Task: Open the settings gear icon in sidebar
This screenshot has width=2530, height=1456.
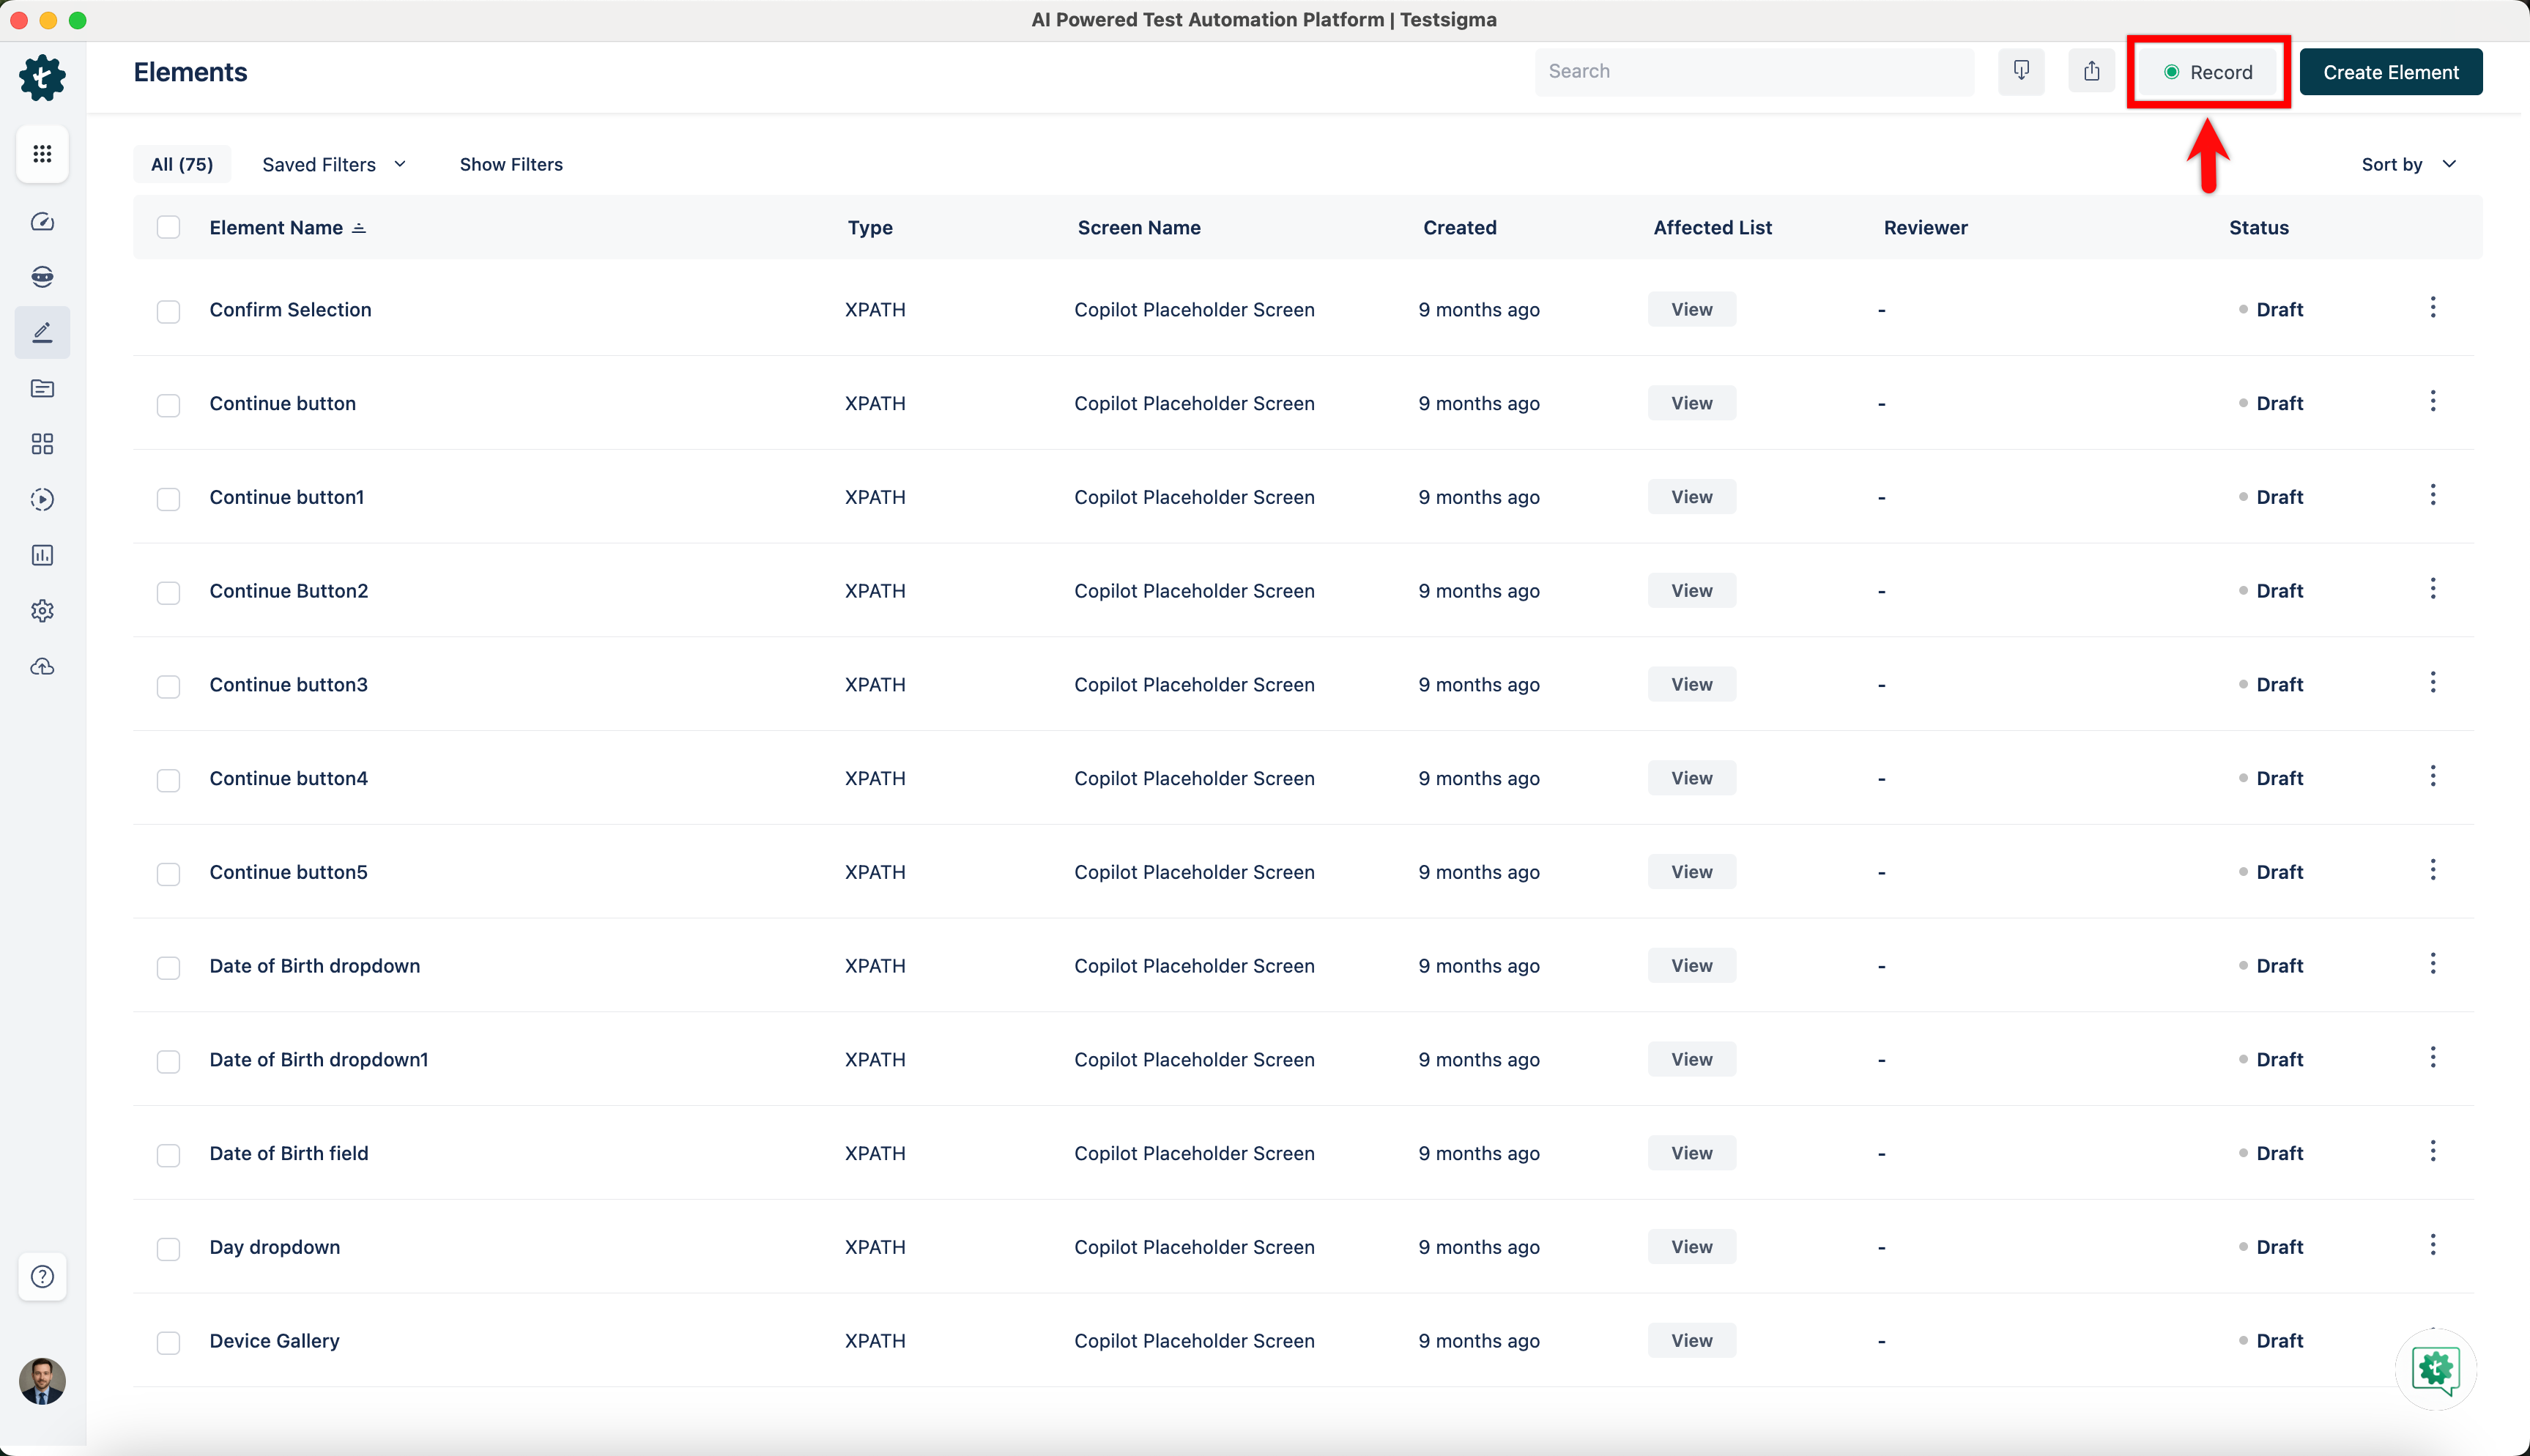Action: pos(42,611)
